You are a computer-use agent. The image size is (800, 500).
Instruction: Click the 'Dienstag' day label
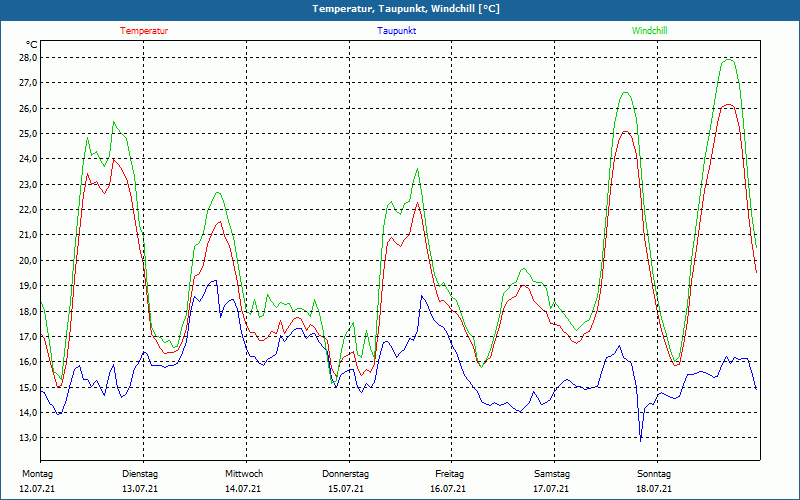click(x=140, y=474)
